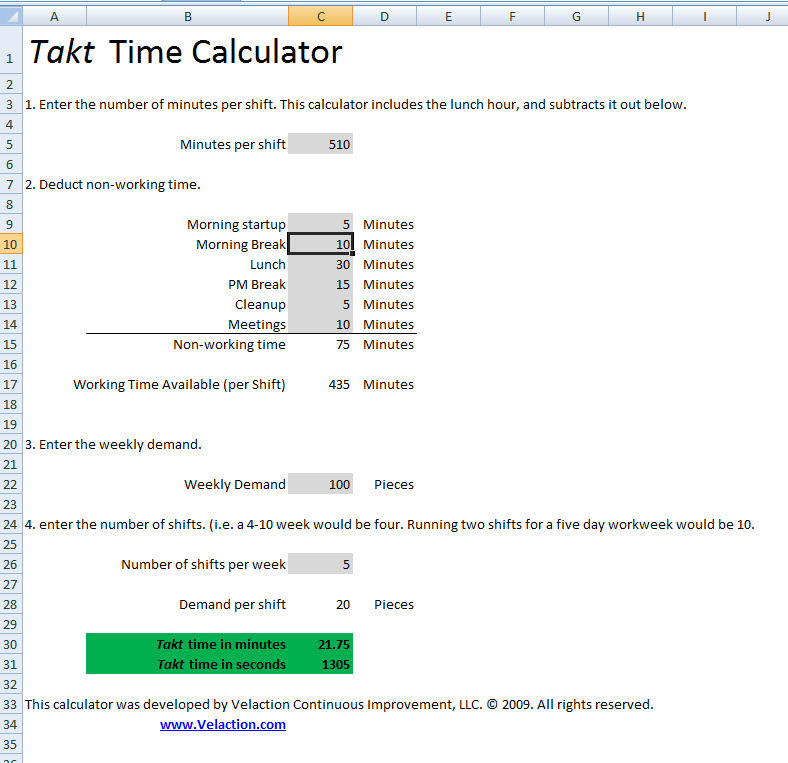
Task: Select column I header
Action: tap(705, 16)
